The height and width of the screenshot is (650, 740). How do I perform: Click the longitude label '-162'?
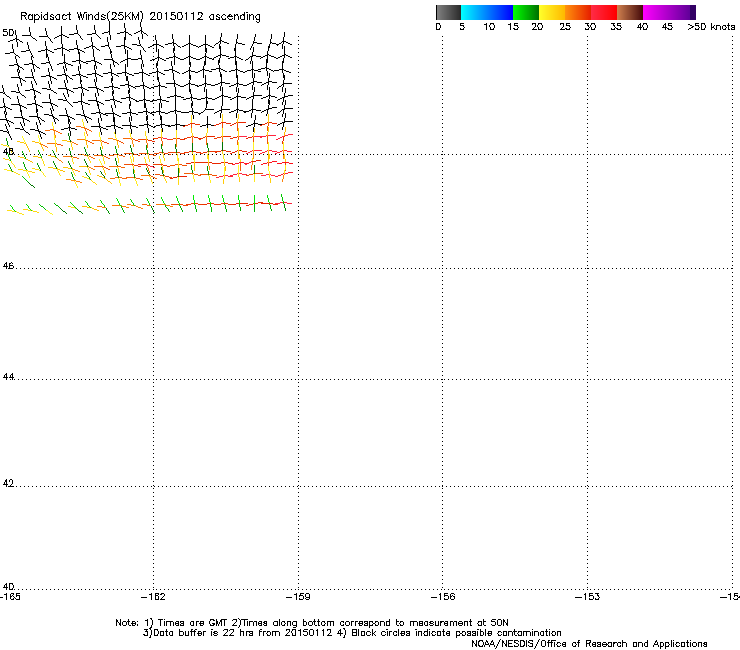(x=153, y=597)
